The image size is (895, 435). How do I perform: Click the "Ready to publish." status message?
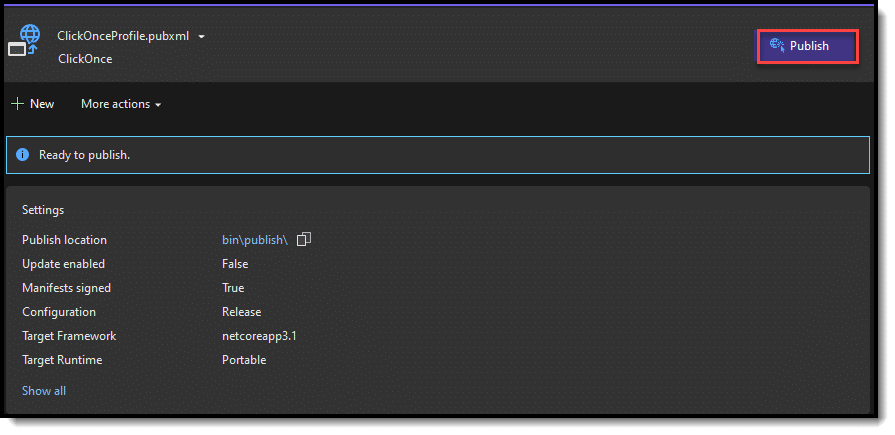[x=85, y=155]
